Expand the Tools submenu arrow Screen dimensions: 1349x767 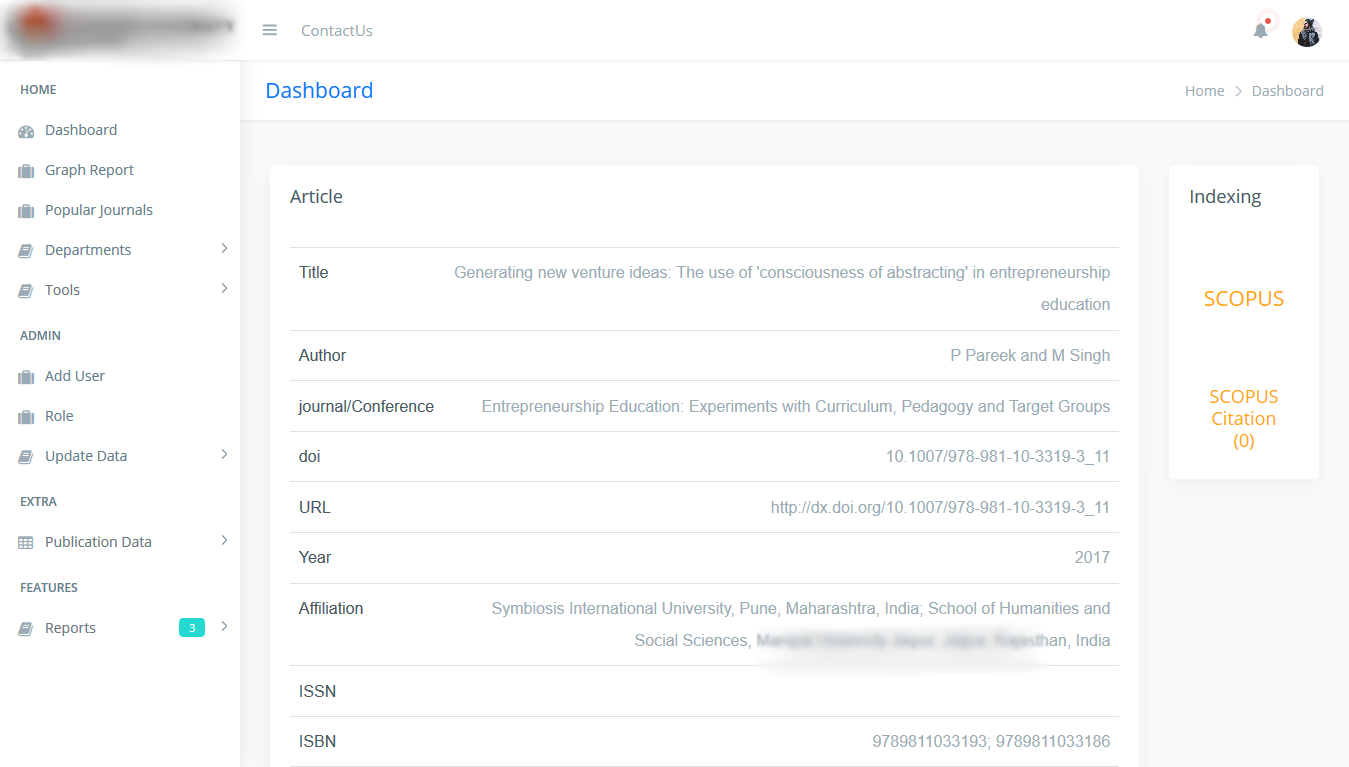pos(224,289)
